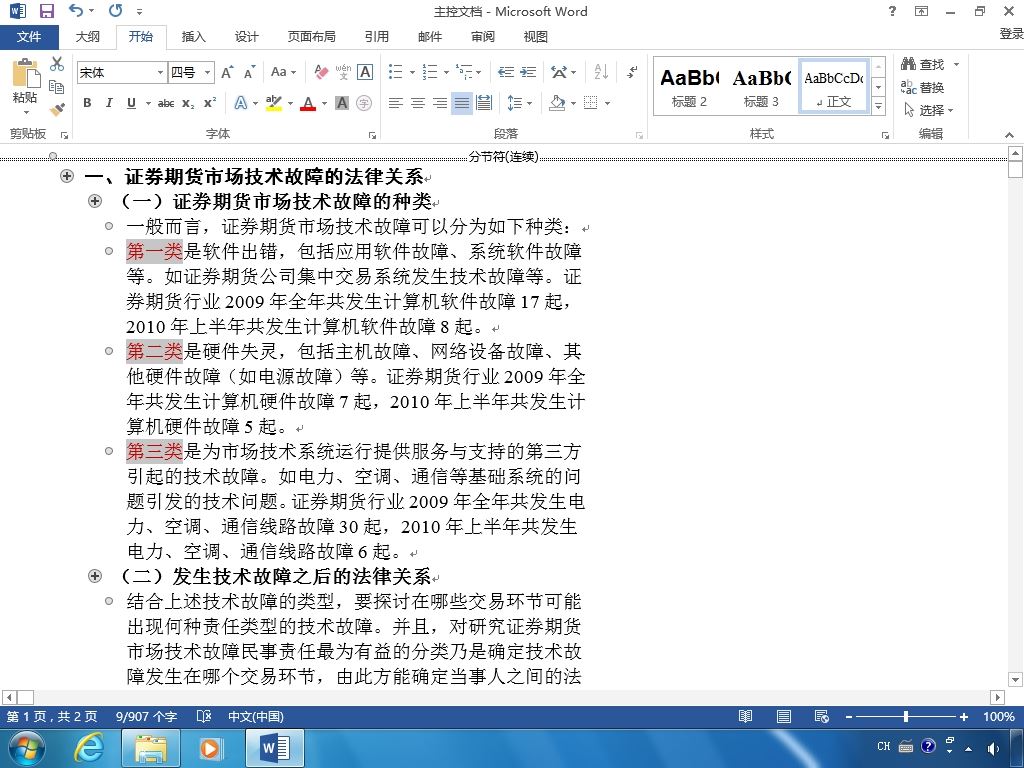Screen dimensions: 1024x768
Task: Switch to the 插入 tab
Action: (x=193, y=37)
